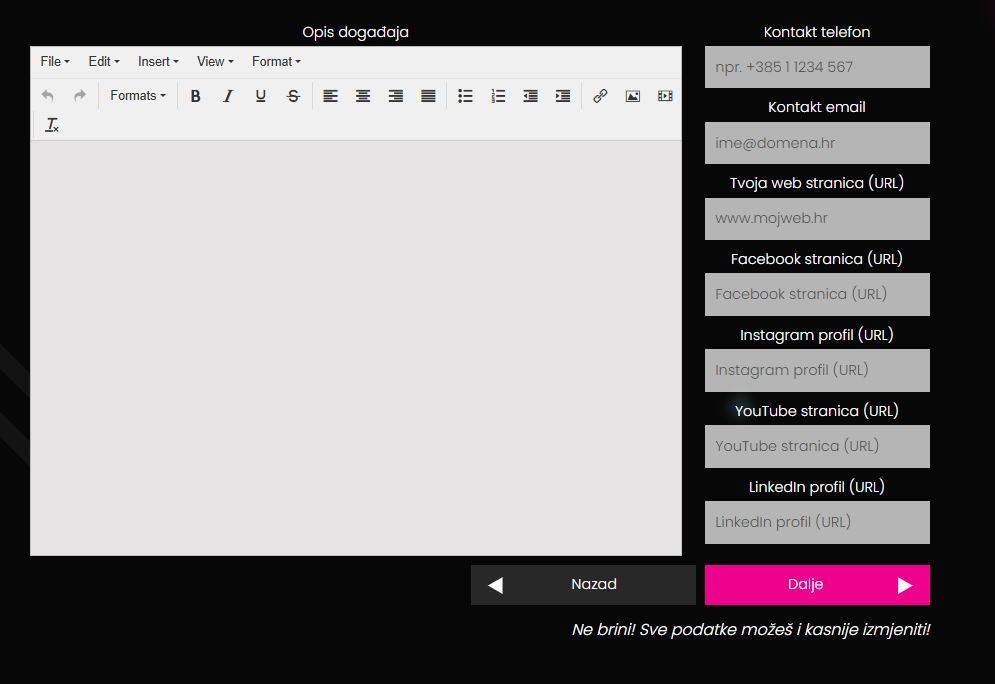Go back with Nazad button
The width and height of the screenshot is (995, 684).
[583, 584]
